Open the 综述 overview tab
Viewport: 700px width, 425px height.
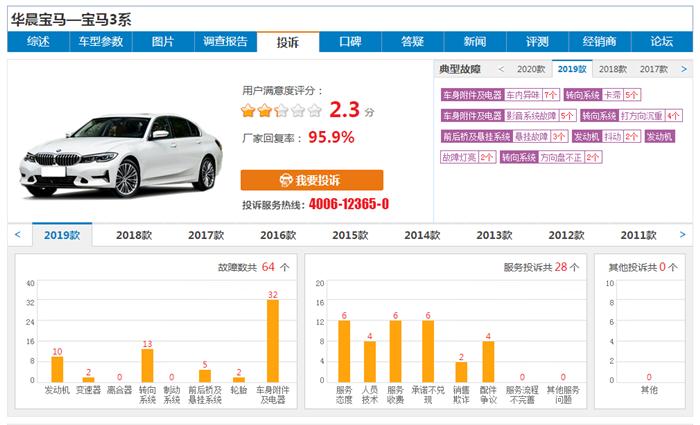point(38,42)
